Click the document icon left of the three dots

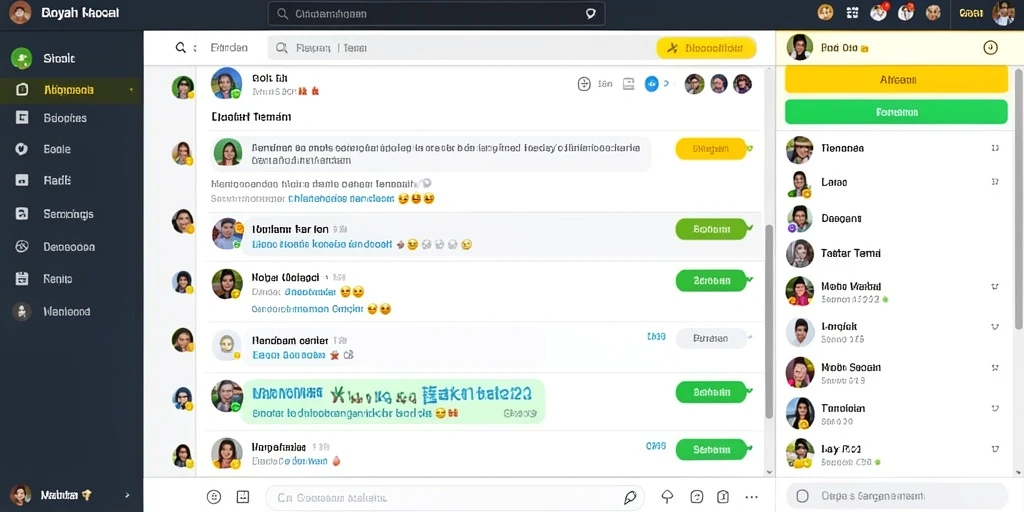point(722,496)
